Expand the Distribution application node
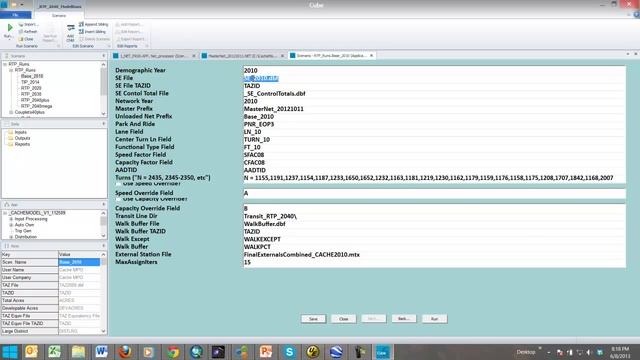The image size is (640, 360). click(x=11, y=237)
